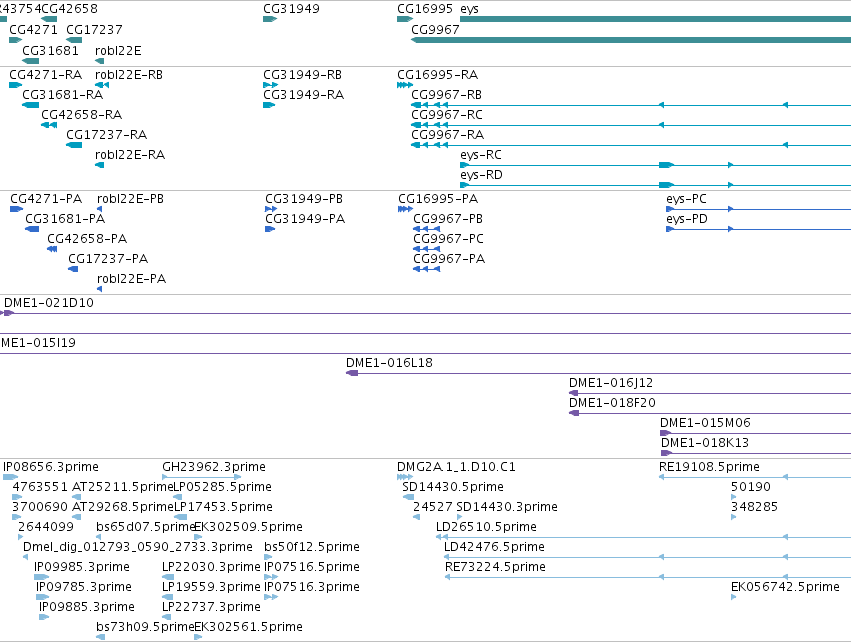Viewport: 851px width, 642px height.
Task: Select EST EK302561.5prime
Action: 249,628
